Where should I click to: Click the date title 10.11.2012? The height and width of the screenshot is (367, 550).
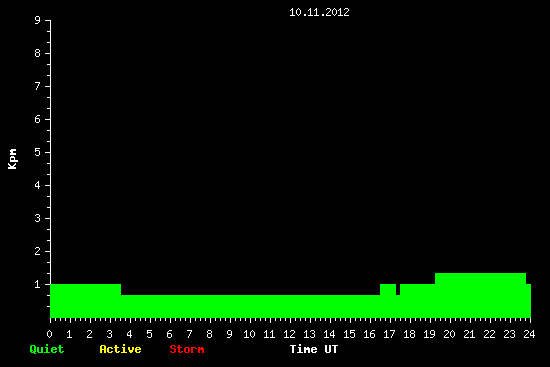pos(319,12)
